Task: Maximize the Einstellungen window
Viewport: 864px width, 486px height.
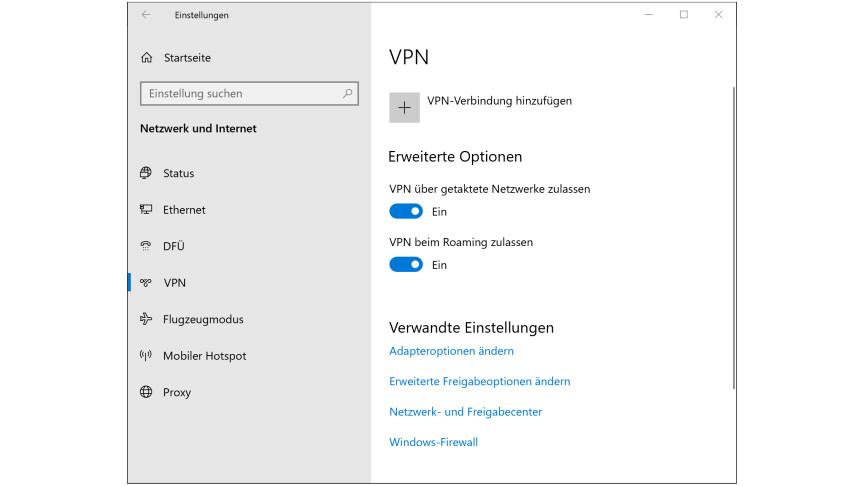Action: (684, 15)
